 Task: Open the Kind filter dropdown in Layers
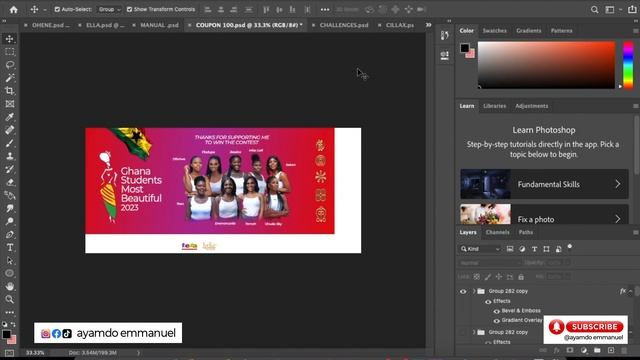[x=480, y=249]
